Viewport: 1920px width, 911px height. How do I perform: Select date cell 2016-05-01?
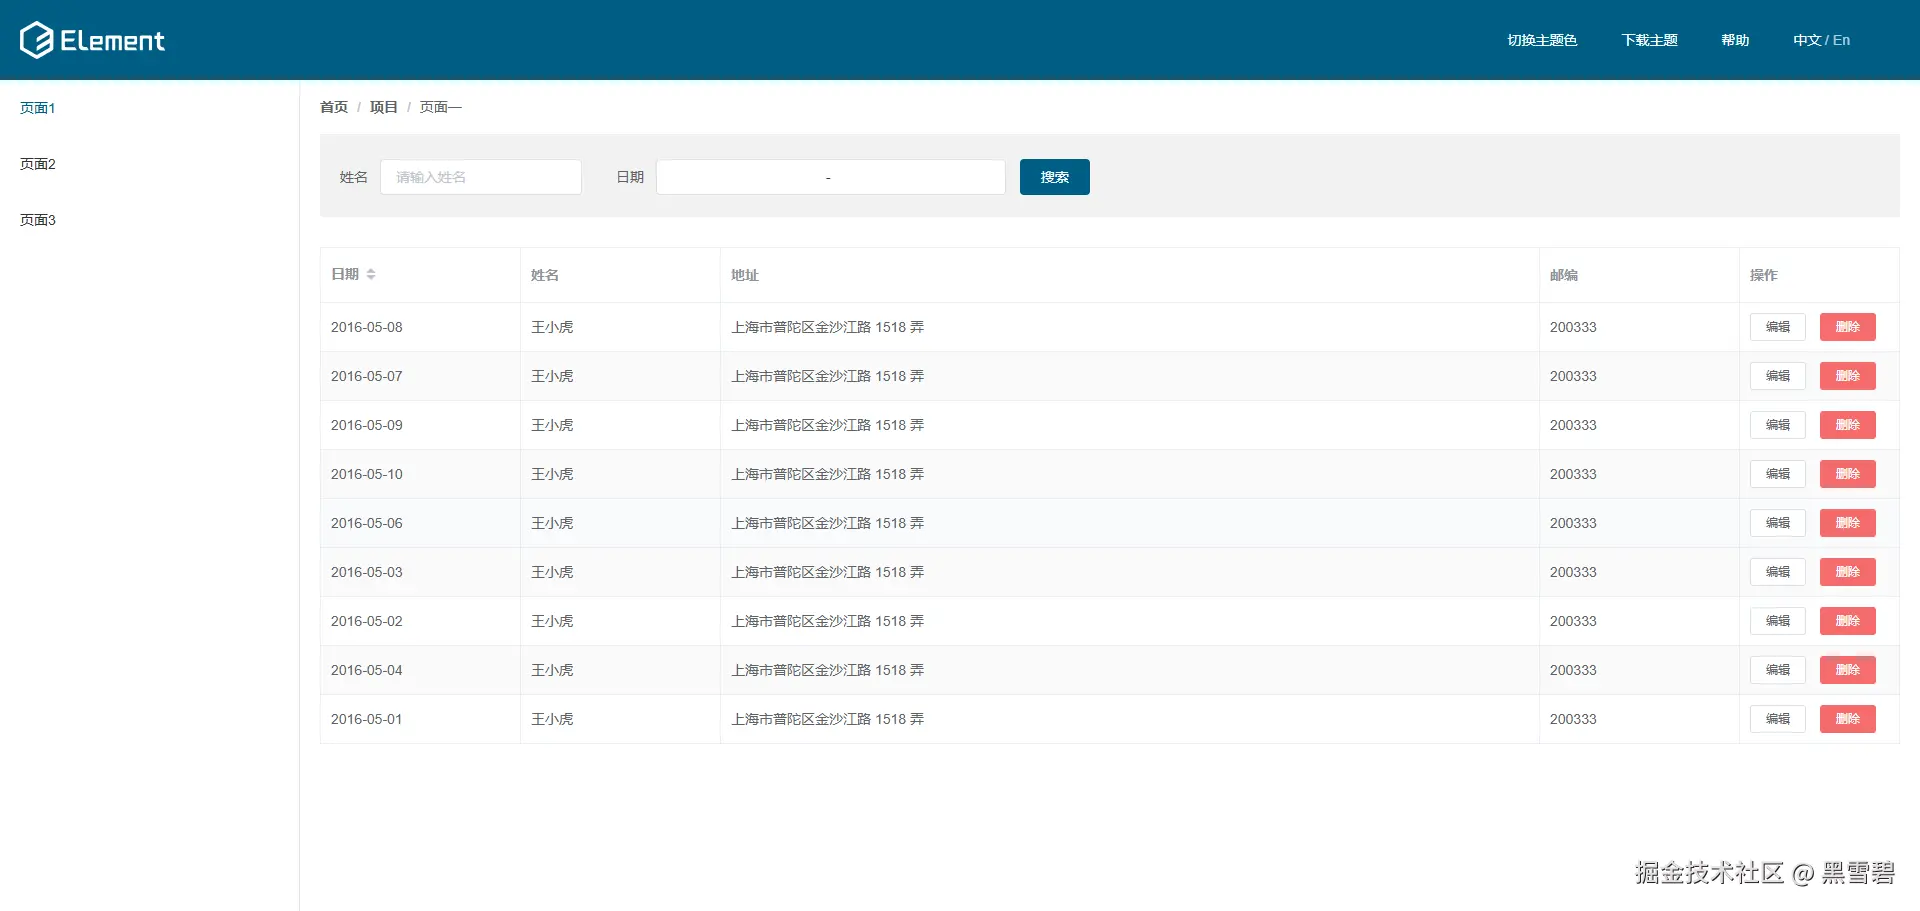[367, 719]
